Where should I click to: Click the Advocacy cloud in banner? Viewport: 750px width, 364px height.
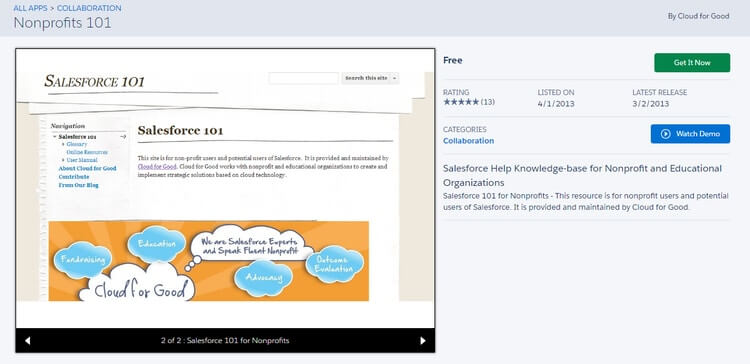(263, 278)
